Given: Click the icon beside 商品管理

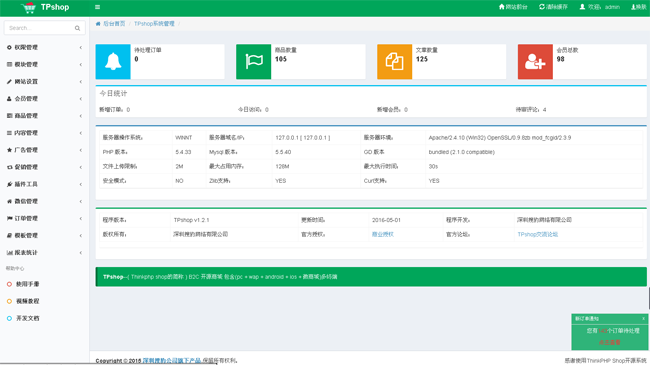Looking at the screenshot, I should tap(9, 116).
